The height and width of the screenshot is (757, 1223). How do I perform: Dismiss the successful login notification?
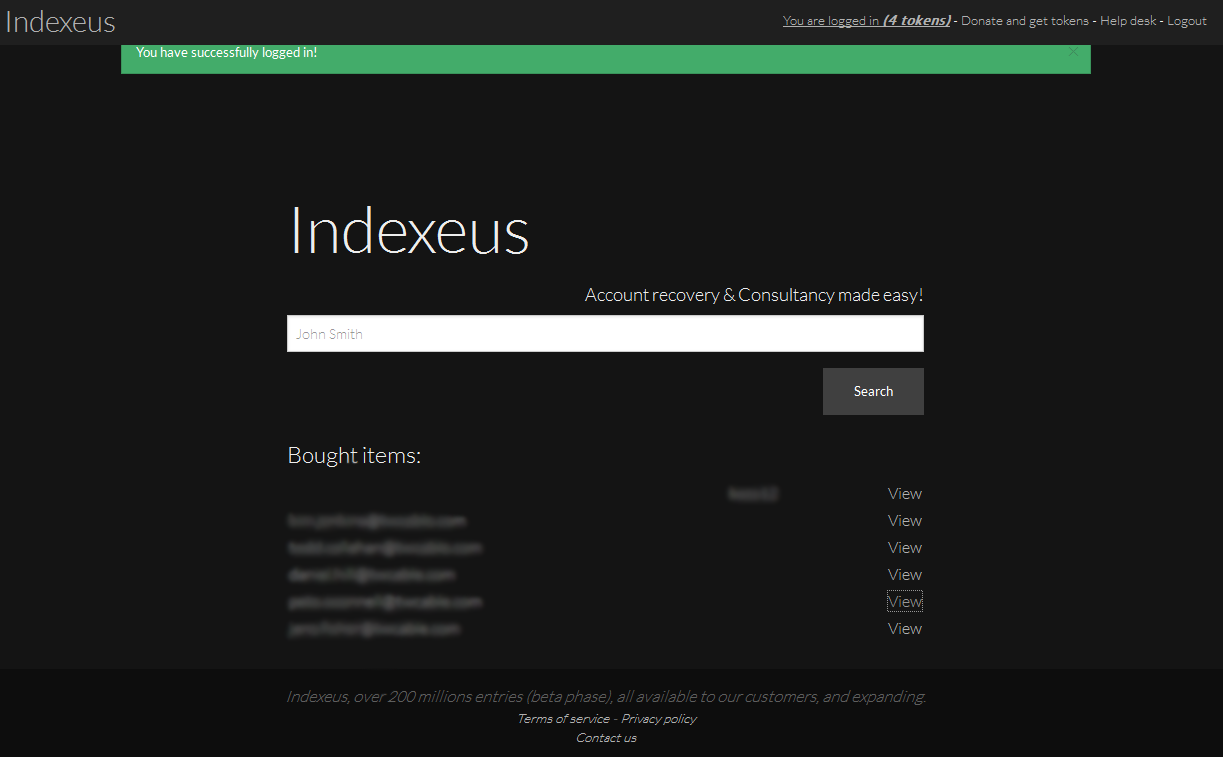pos(1073,52)
